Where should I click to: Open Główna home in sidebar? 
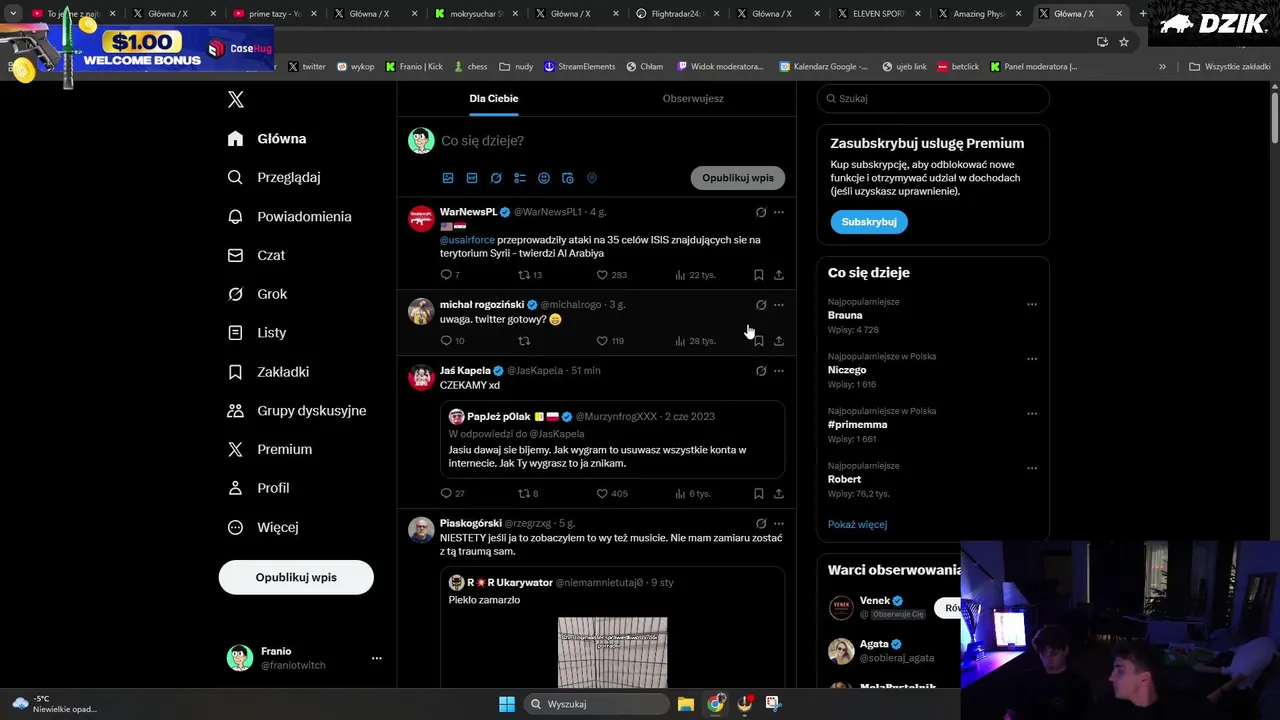(267, 139)
